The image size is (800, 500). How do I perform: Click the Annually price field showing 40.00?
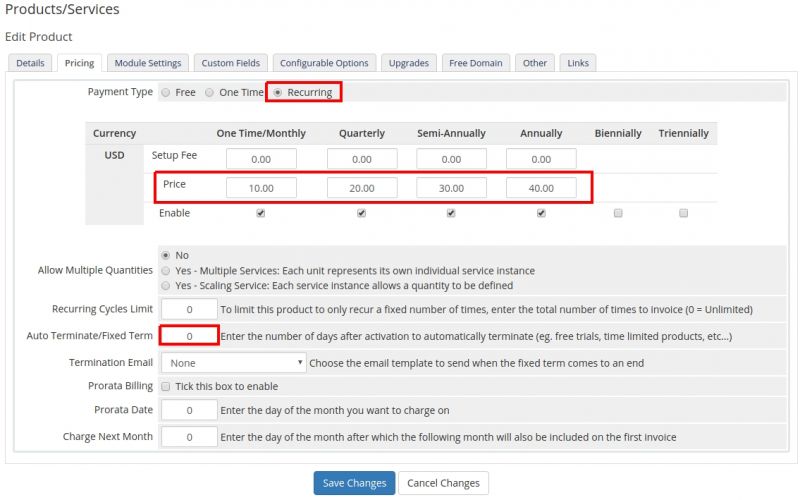541,188
